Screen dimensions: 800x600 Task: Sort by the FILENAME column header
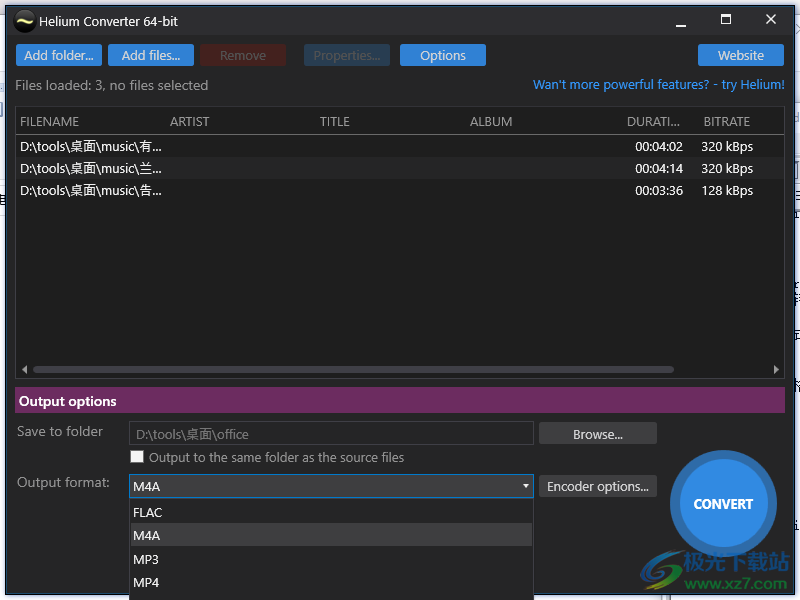coord(49,121)
